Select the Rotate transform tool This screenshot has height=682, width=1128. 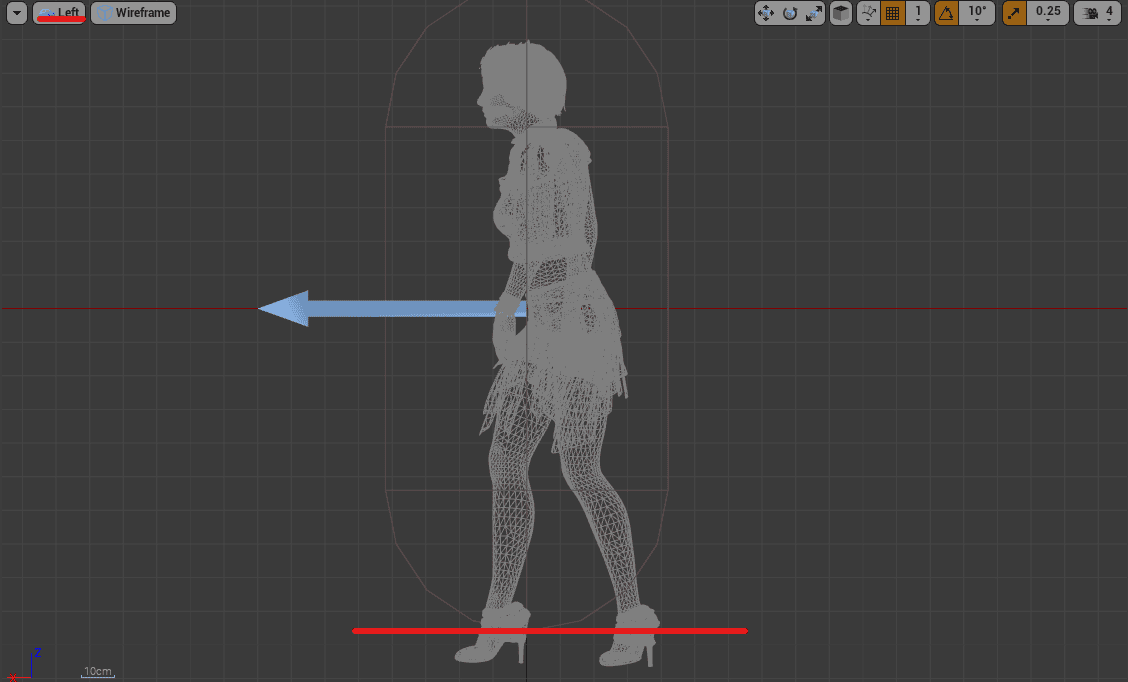coord(789,13)
